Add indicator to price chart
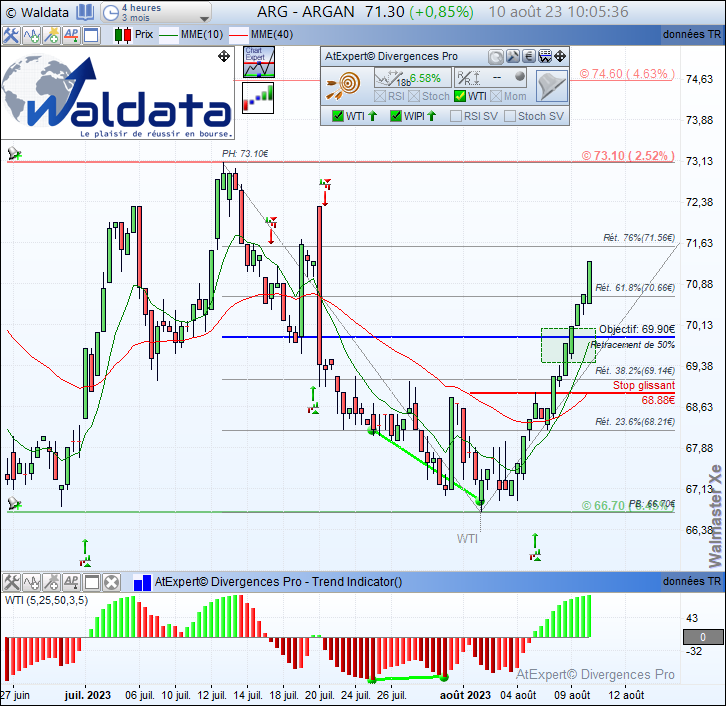This screenshot has height=706, width=726. (31, 35)
